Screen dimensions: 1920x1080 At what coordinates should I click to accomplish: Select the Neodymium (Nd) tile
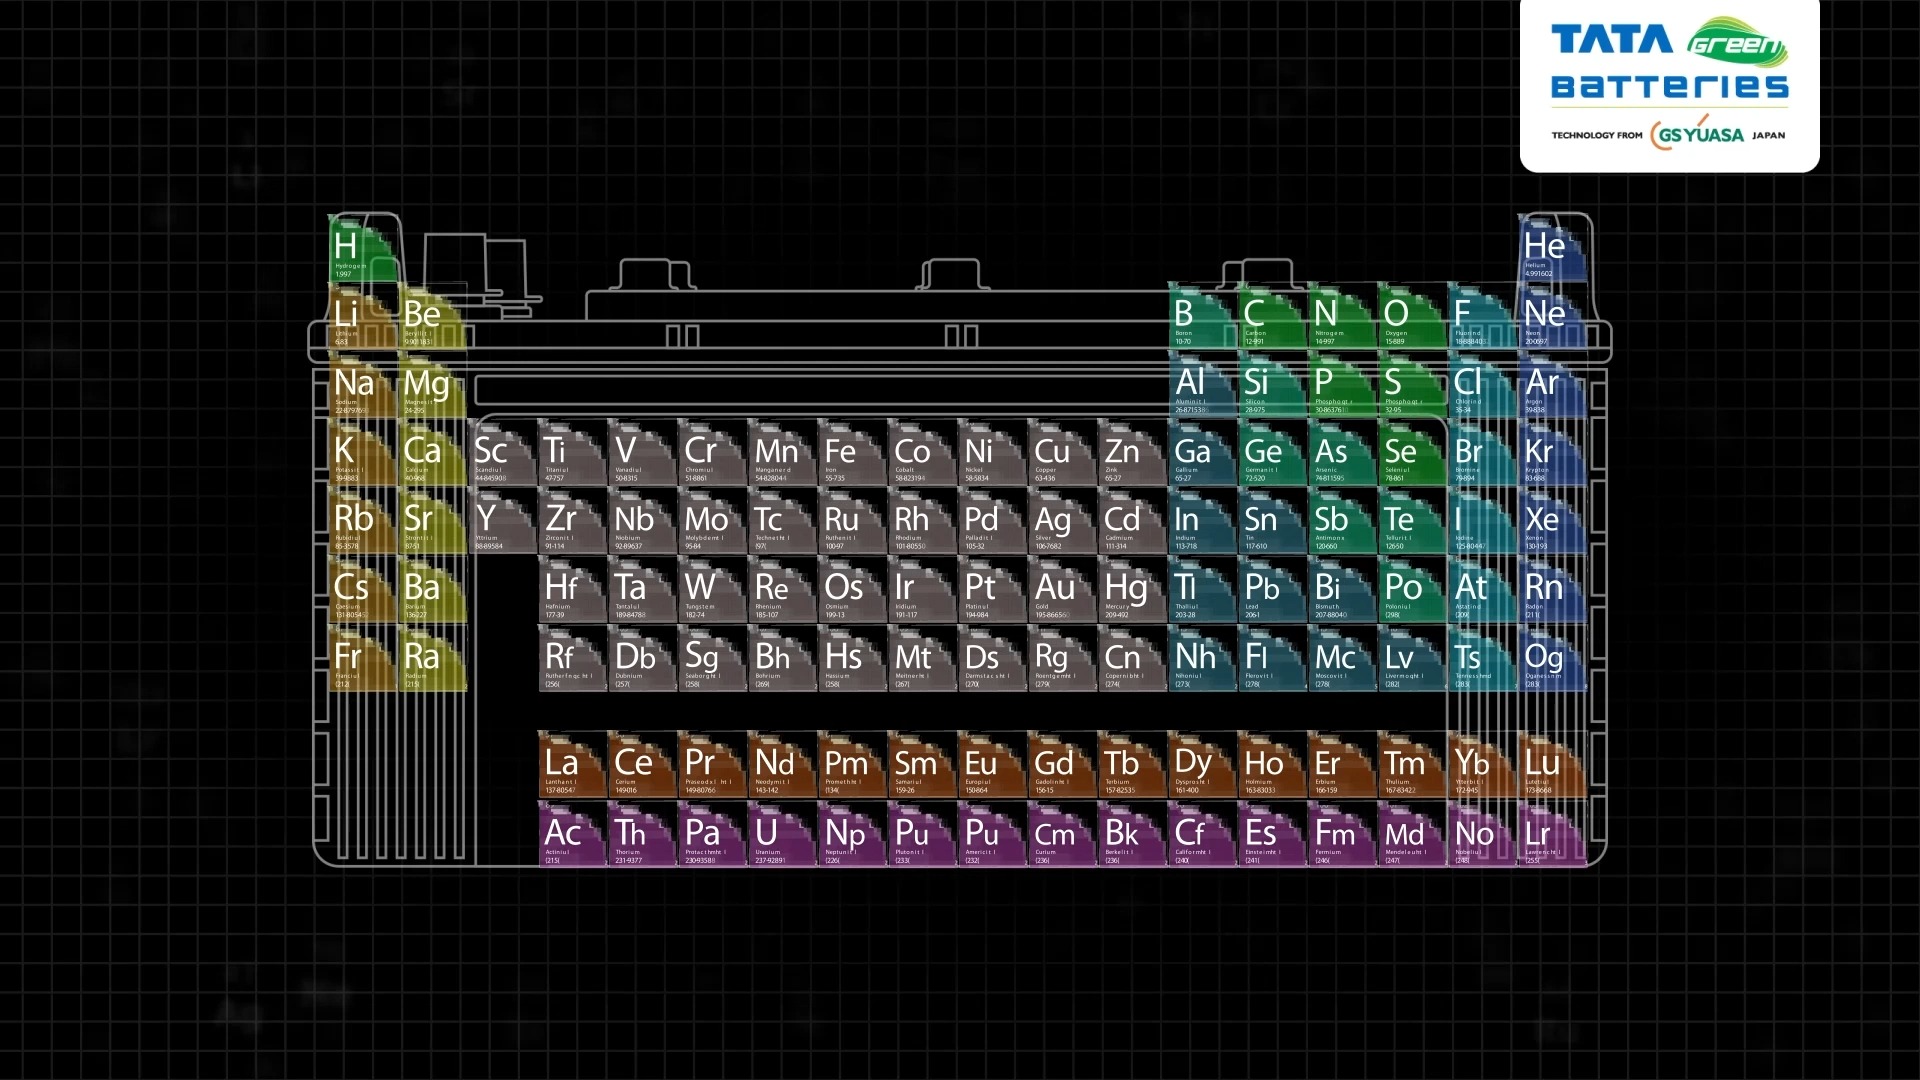782,764
